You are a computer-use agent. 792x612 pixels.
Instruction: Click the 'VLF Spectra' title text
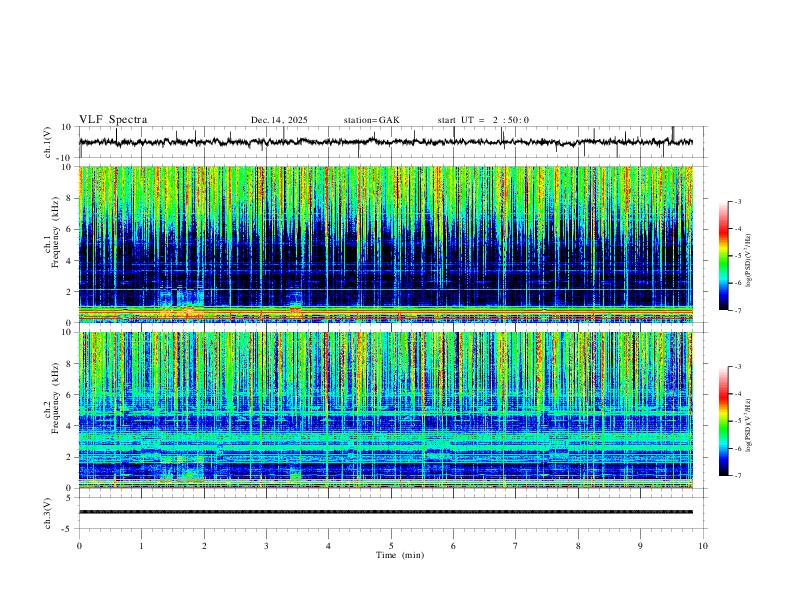tap(113, 120)
